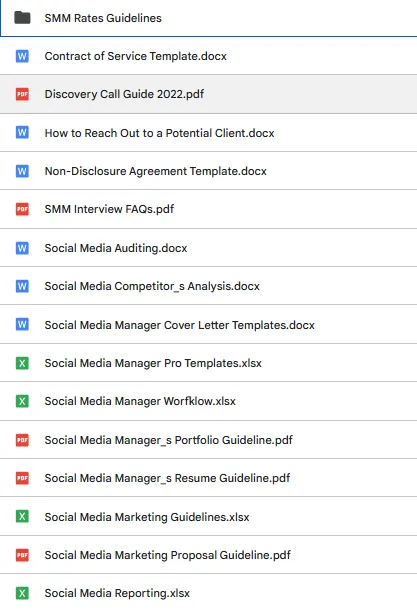This screenshot has height=610, width=417.
Task: Open Social Media Manager_s Resume Guideline.pdf
Action: (x=167, y=478)
